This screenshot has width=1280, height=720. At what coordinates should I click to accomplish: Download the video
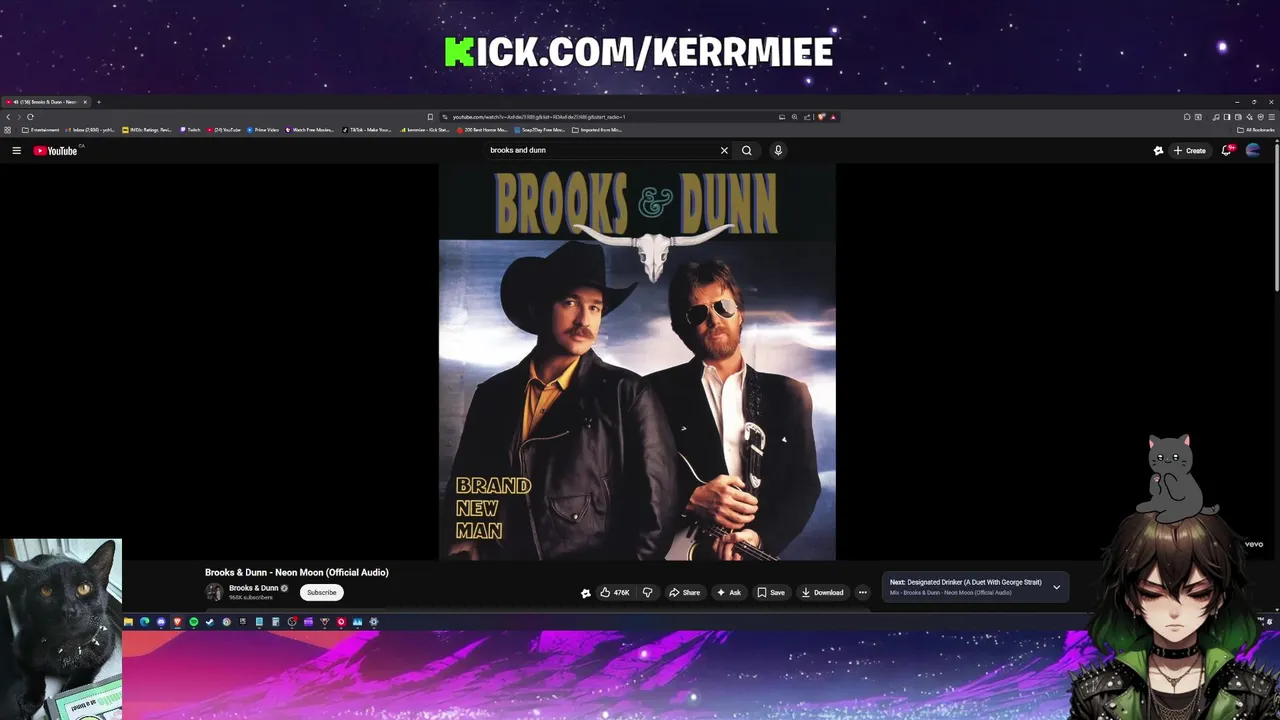point(822,592)
